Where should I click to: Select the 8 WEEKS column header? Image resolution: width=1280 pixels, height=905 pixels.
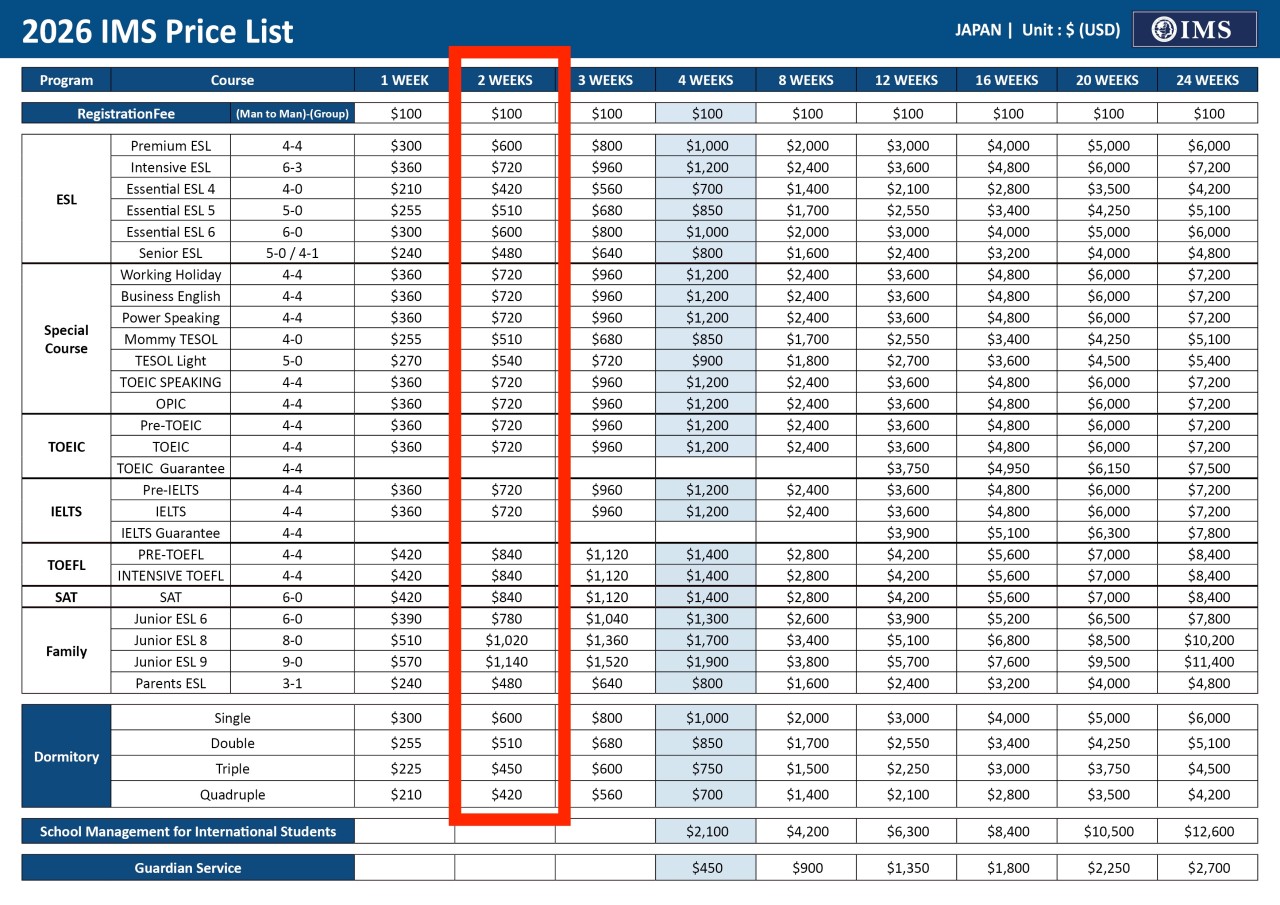click(806, 80)
